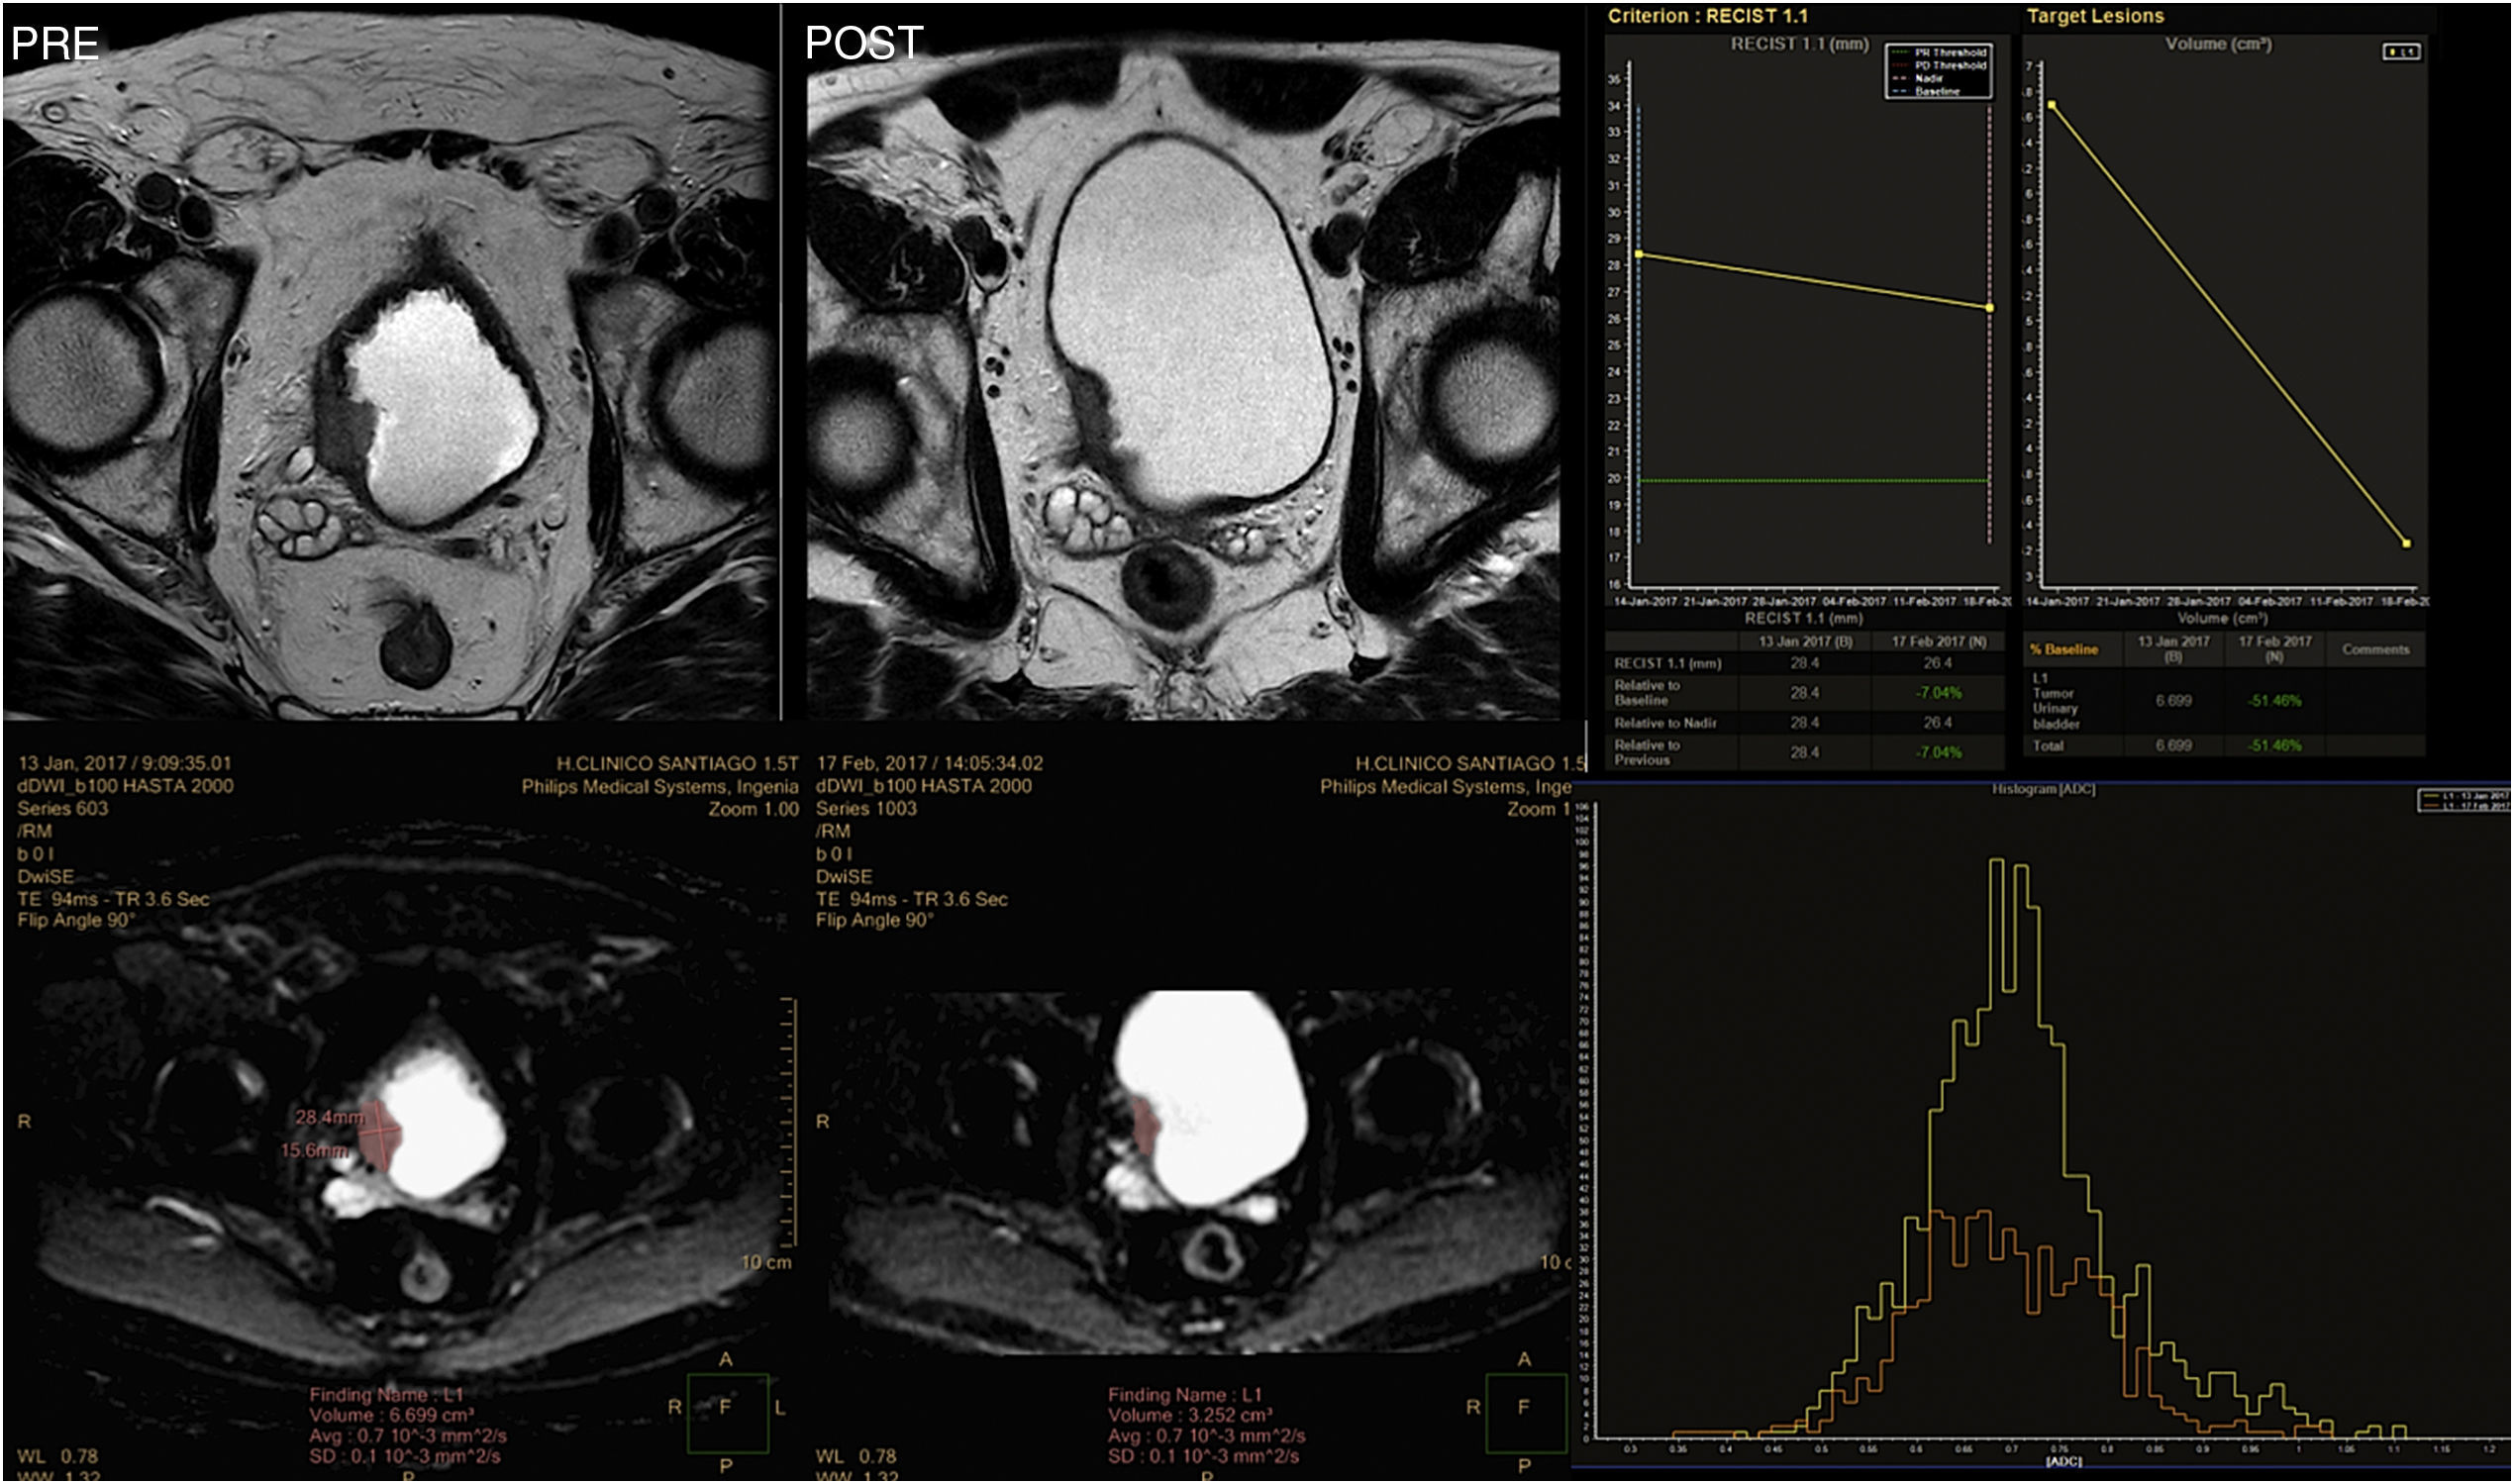The width and height of the screenshot is (2514, 1484).
Task: Click the orientation cube in the POST DWI view
Action: (1525, 1412)
